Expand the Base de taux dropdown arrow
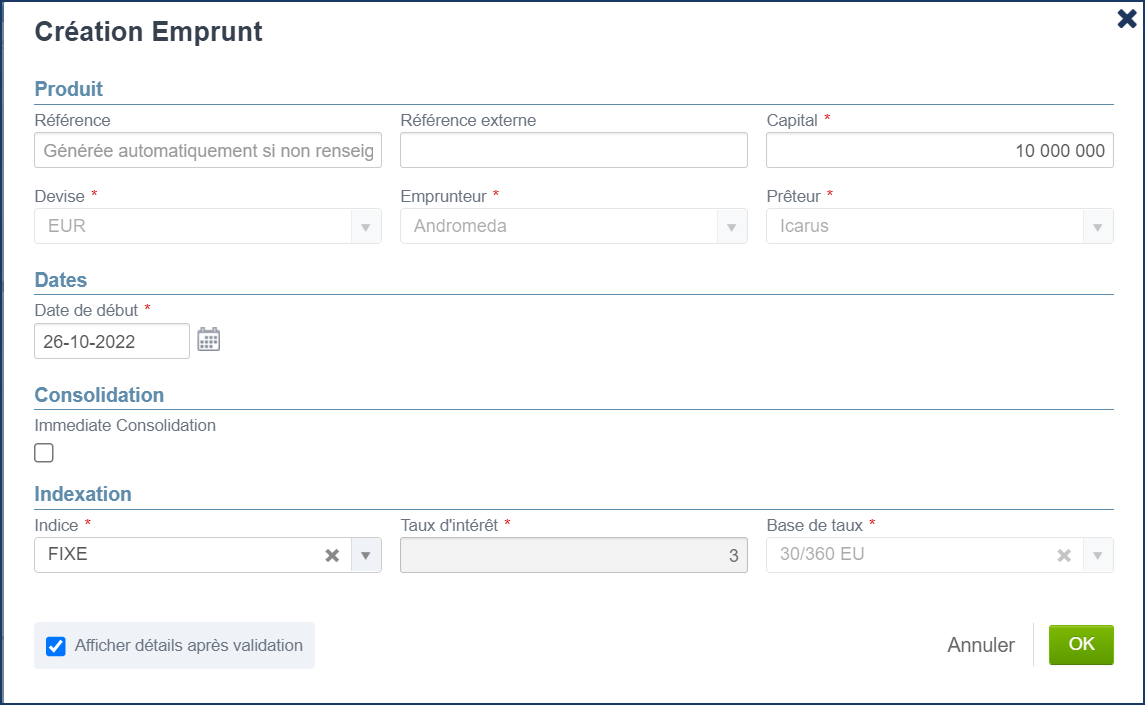Viewport: 1145px width, 705px height. click(1098, 555)
